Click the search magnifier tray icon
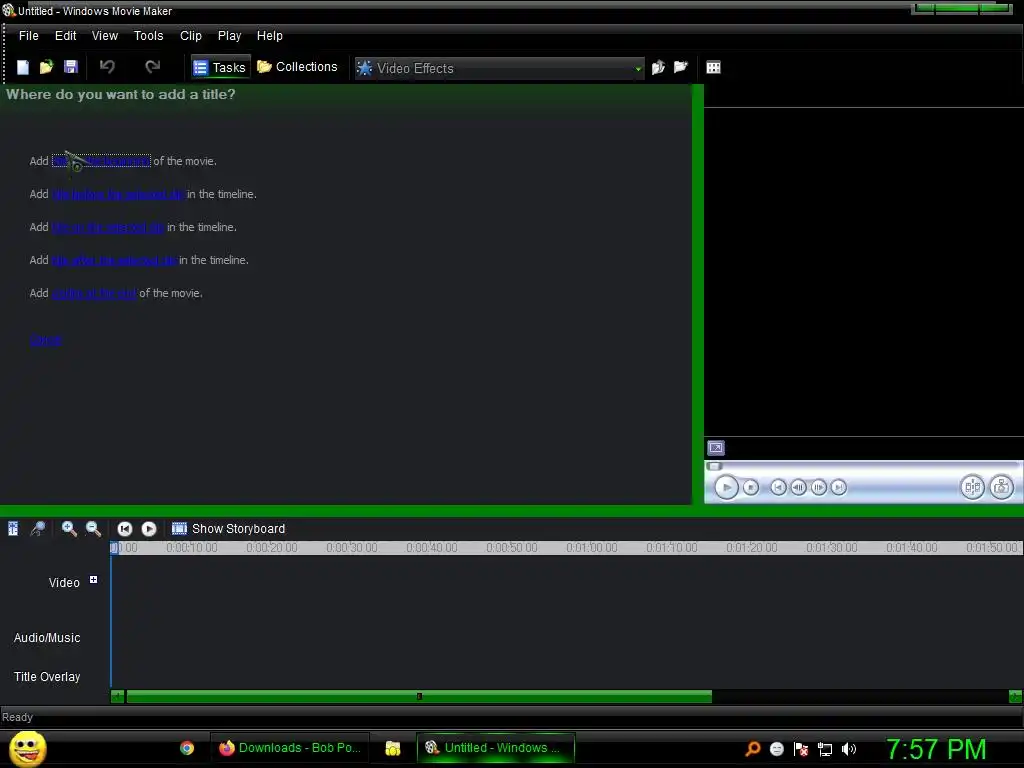This screenshot has width=1024, height=768. point(752,749)
